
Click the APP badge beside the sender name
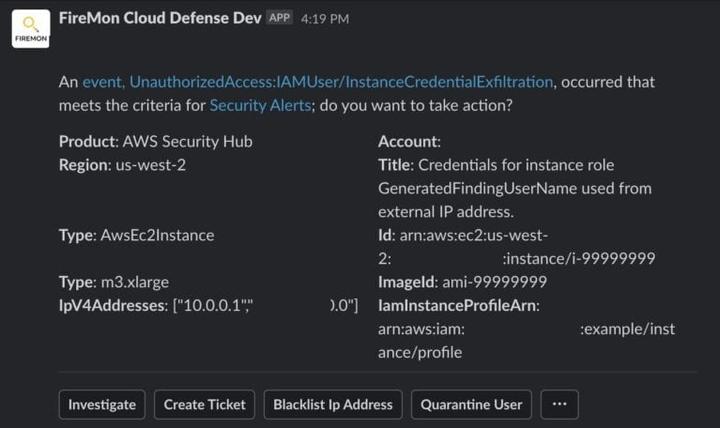[279, 17]
